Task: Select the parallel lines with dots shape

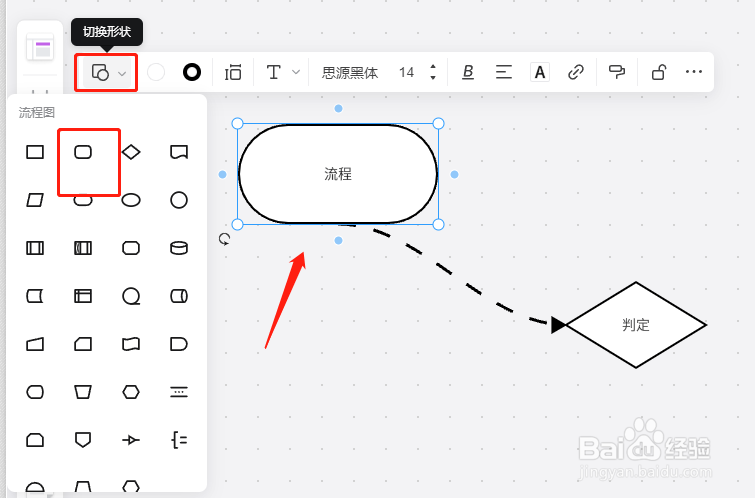Action: pyautogui.click(x=179, y=392)
